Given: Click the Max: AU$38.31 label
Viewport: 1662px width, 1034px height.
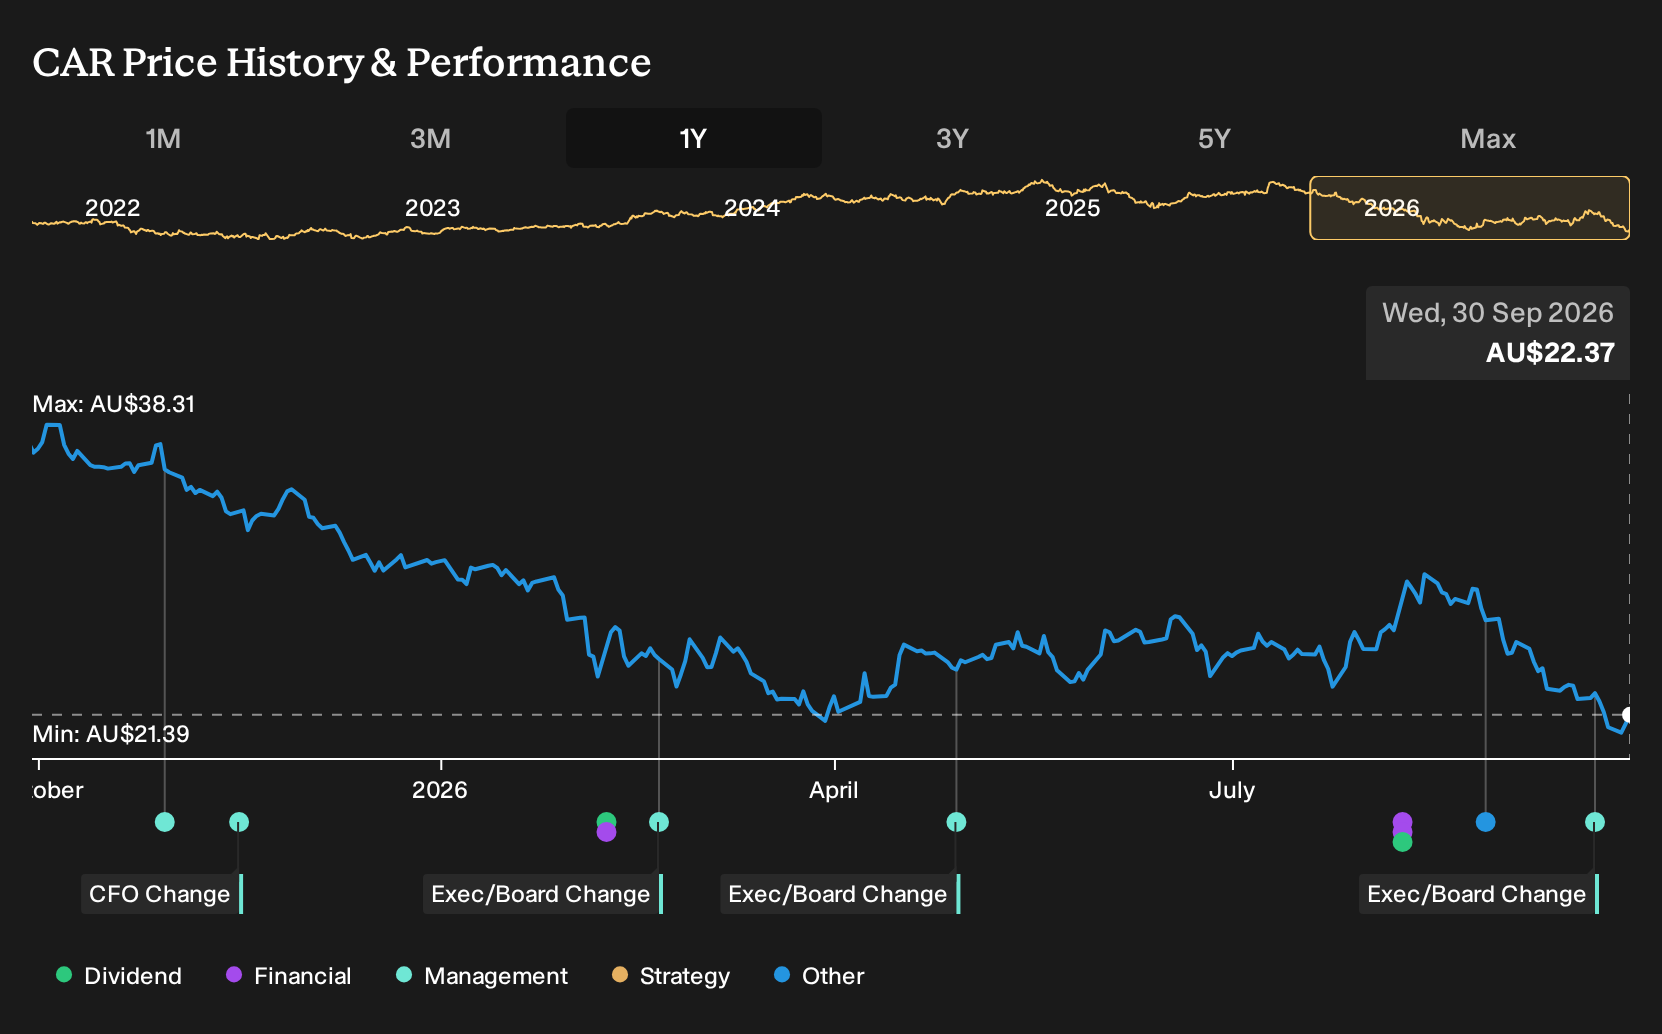Looking at the screenshot, I should click(114, 404).
